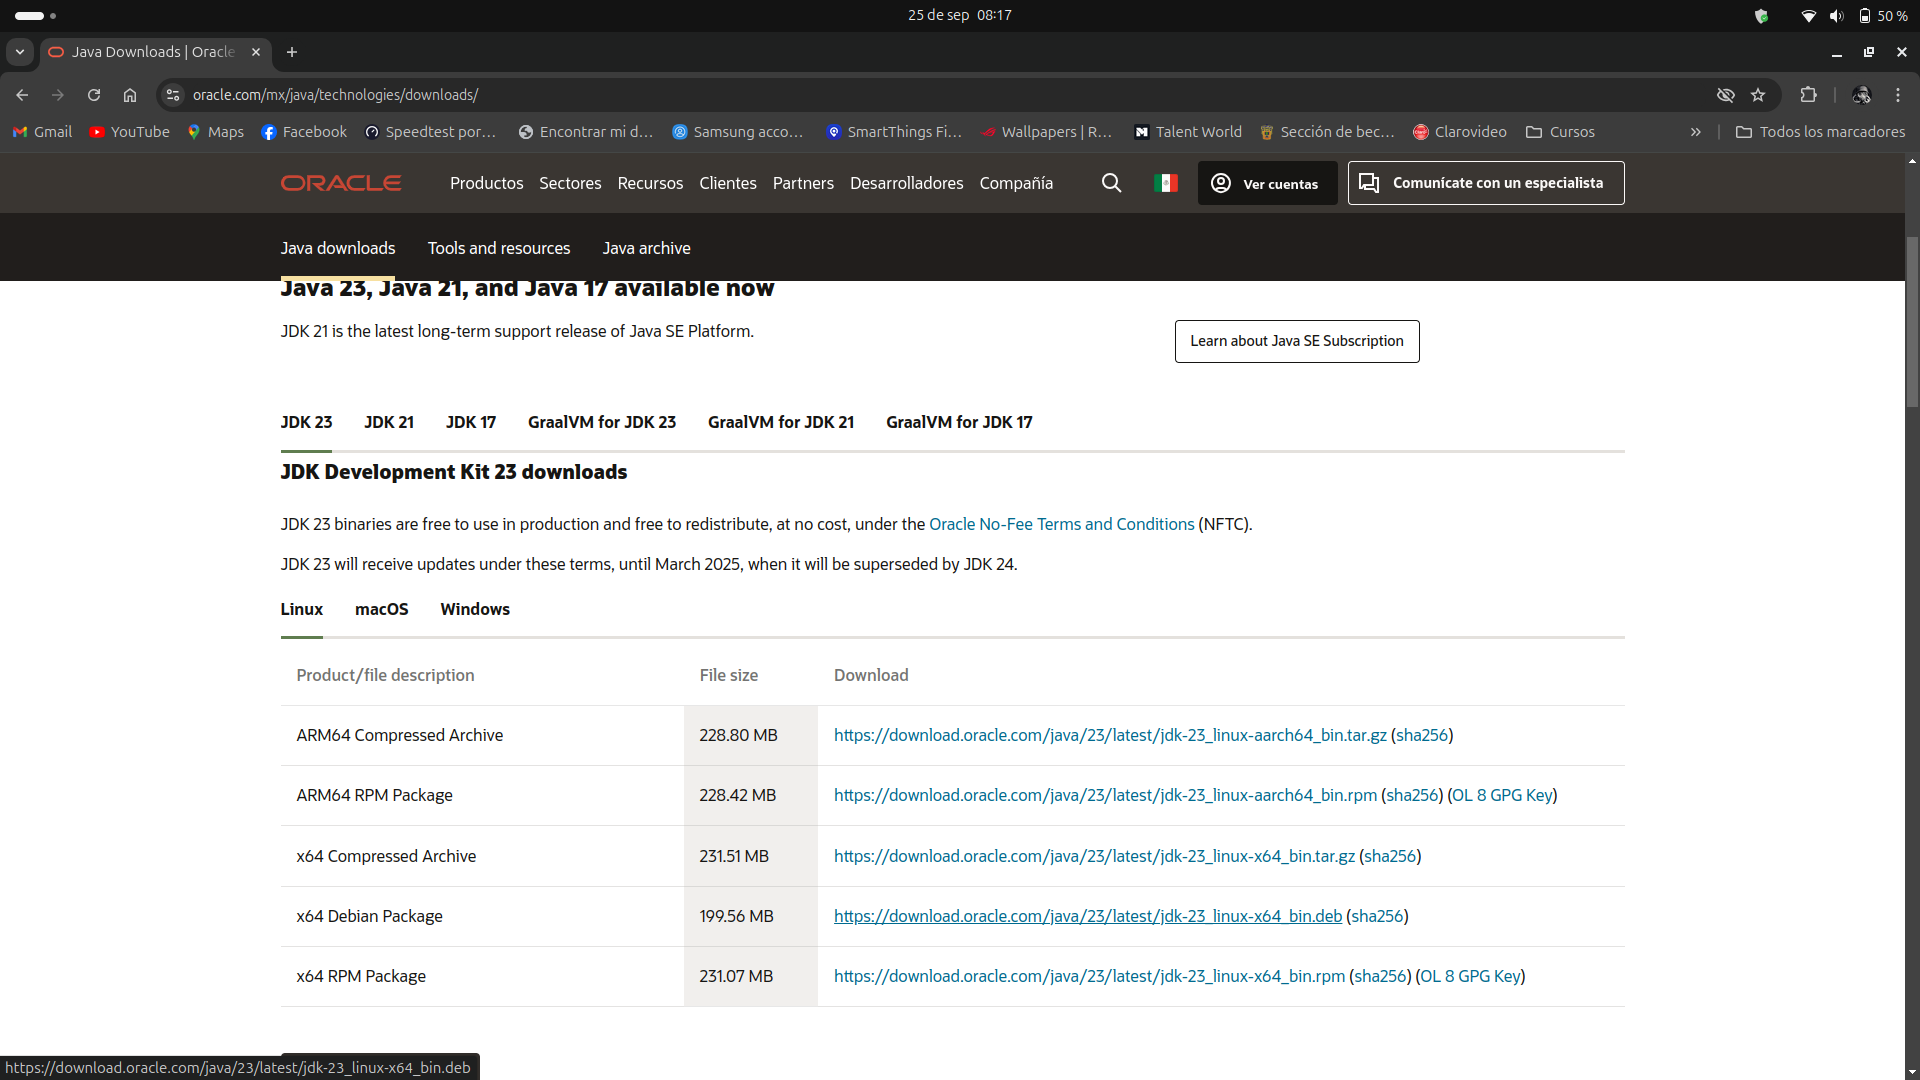
Task: Expand the Partners menu
Action: pos(803,183)
